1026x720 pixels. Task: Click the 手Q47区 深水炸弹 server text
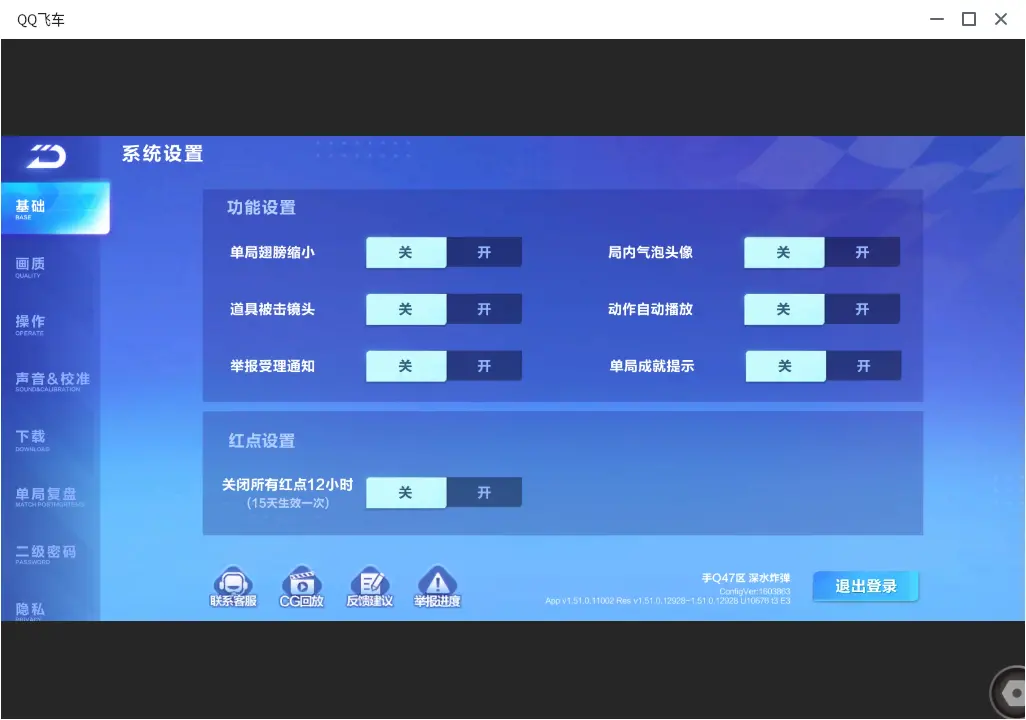(746, 578)
